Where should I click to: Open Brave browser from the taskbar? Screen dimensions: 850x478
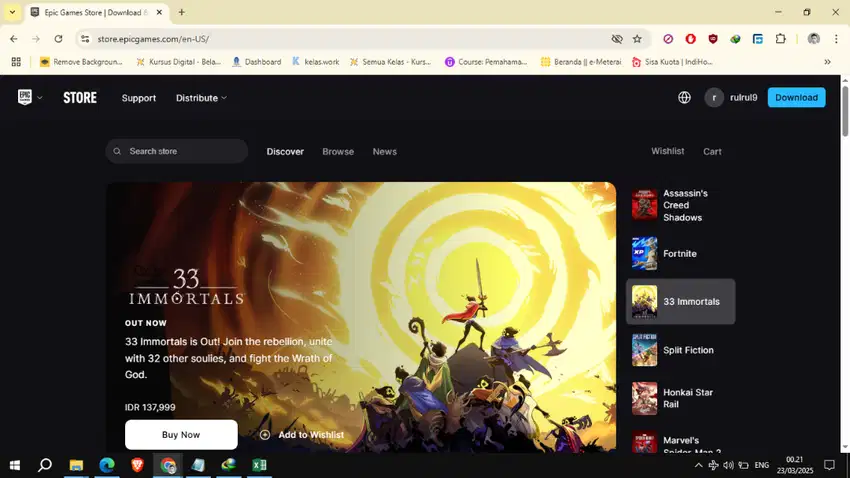(x=137, y=465)
